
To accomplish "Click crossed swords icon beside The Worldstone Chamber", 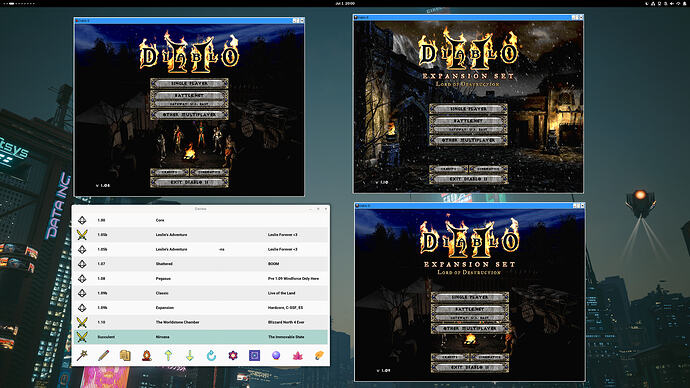I will coord(82,322).
